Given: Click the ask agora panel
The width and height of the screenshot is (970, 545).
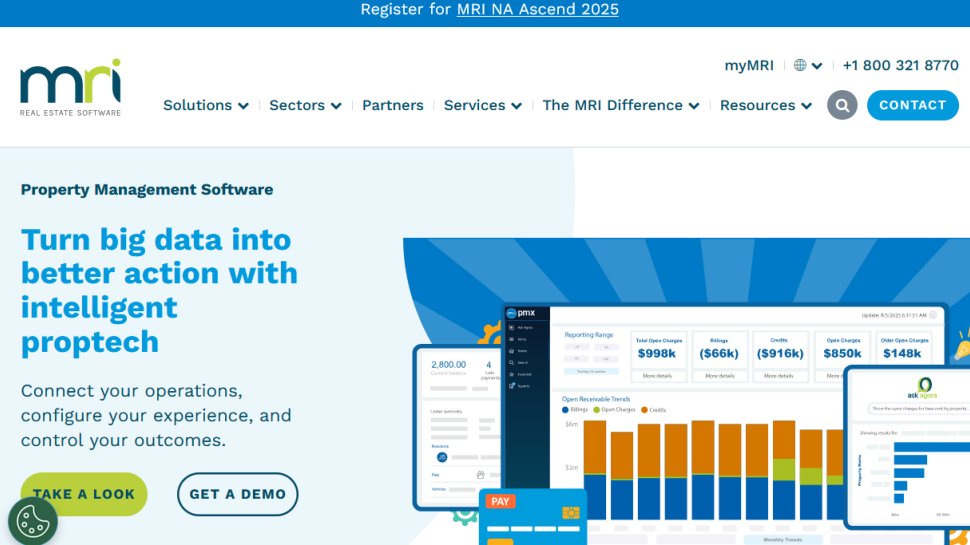Looking at the screenshot, I should [x=908, y=445].
